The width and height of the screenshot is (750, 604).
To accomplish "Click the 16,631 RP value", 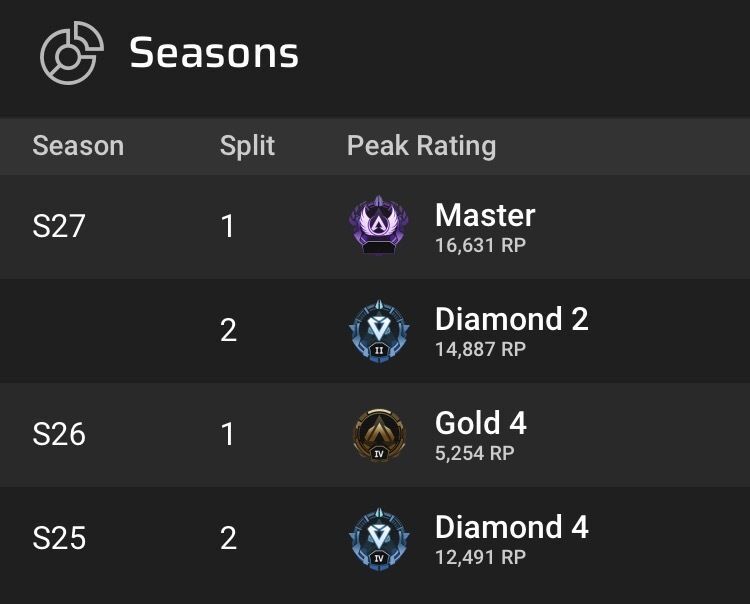I will pos(480,245).
